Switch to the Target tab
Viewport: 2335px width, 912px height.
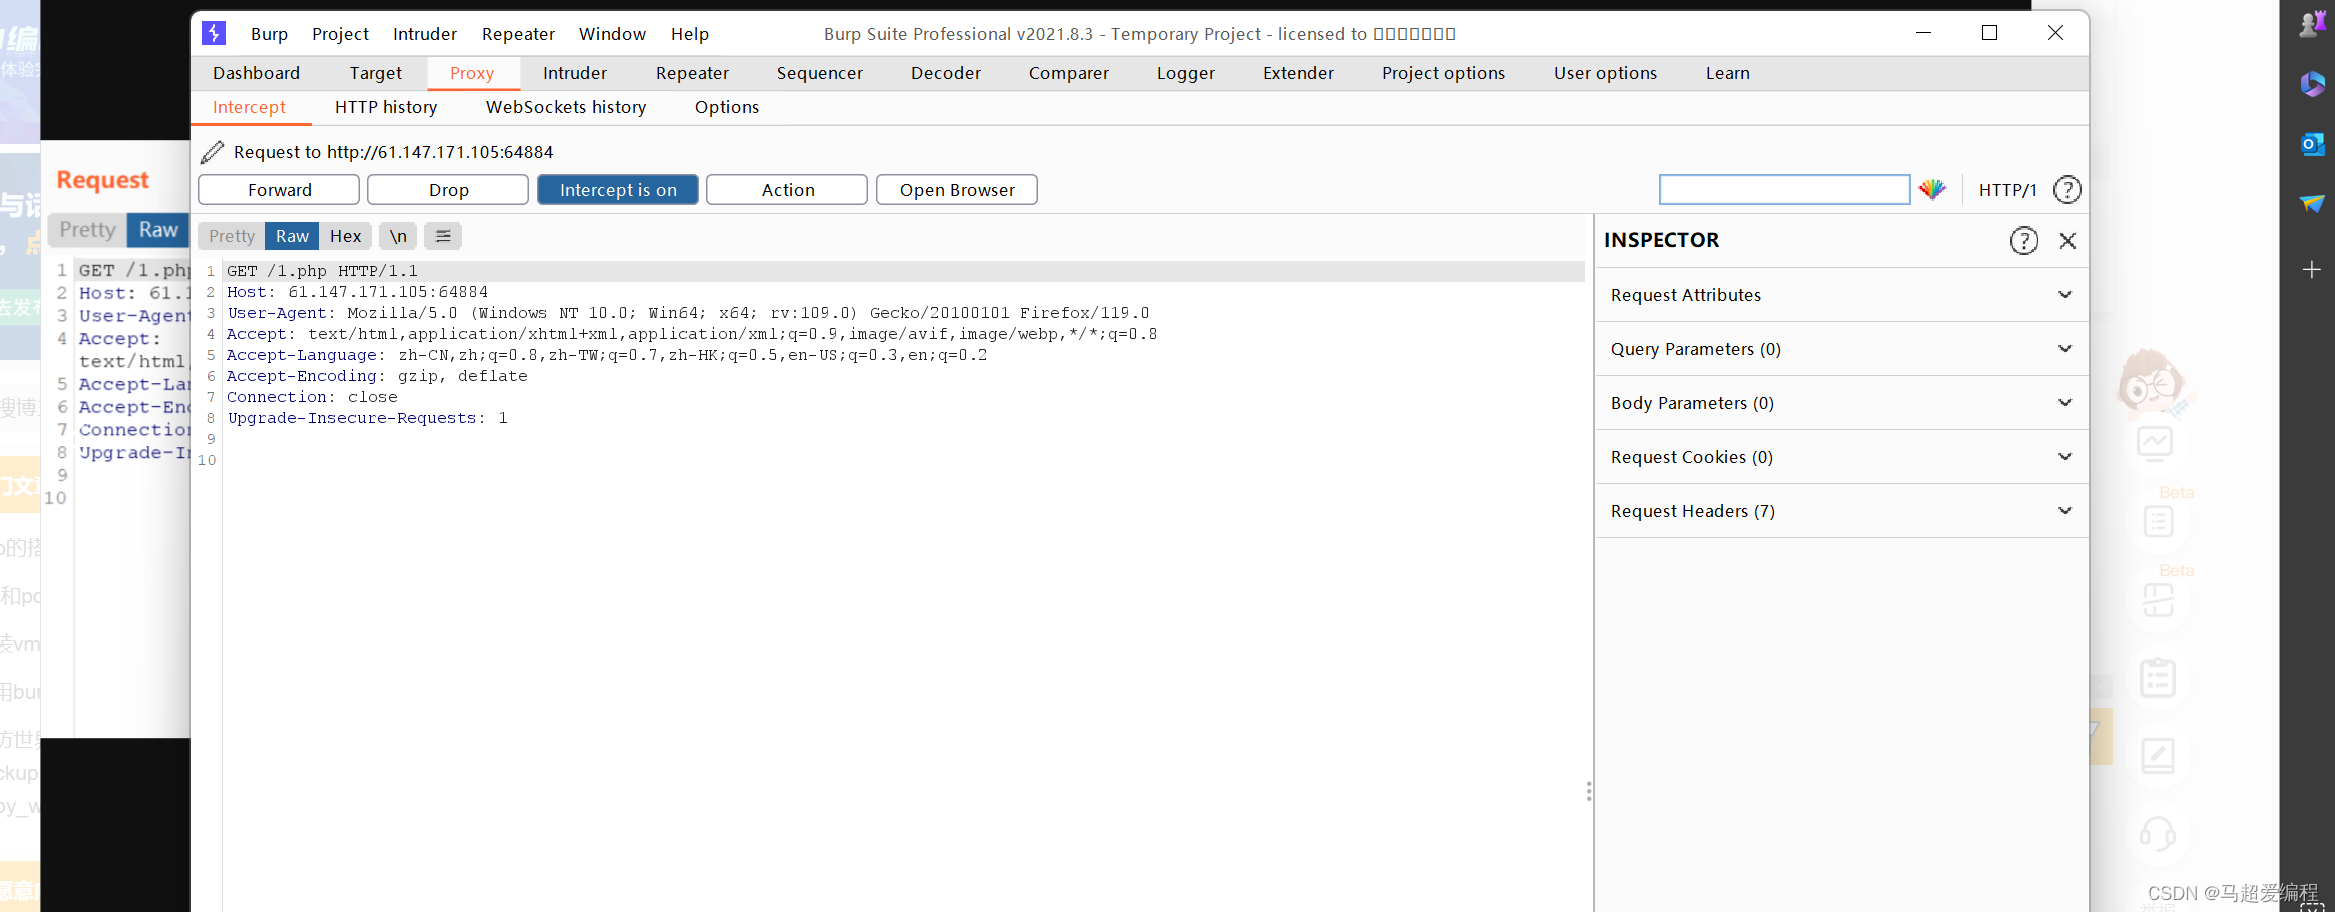[x=376, y=73]
